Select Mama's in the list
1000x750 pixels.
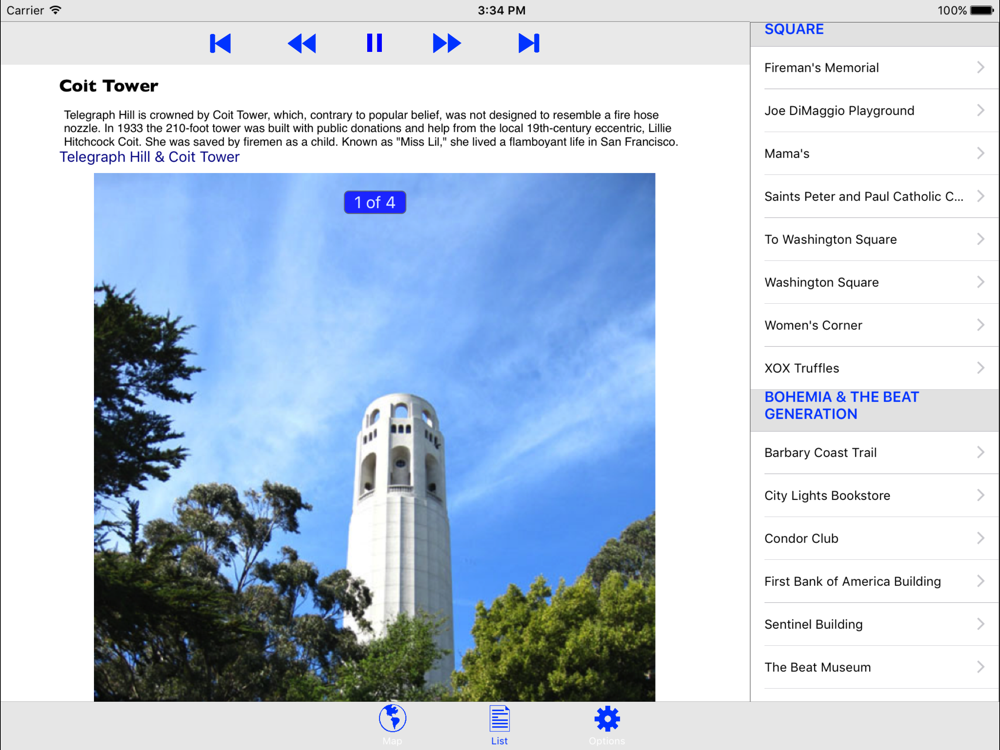875,153
